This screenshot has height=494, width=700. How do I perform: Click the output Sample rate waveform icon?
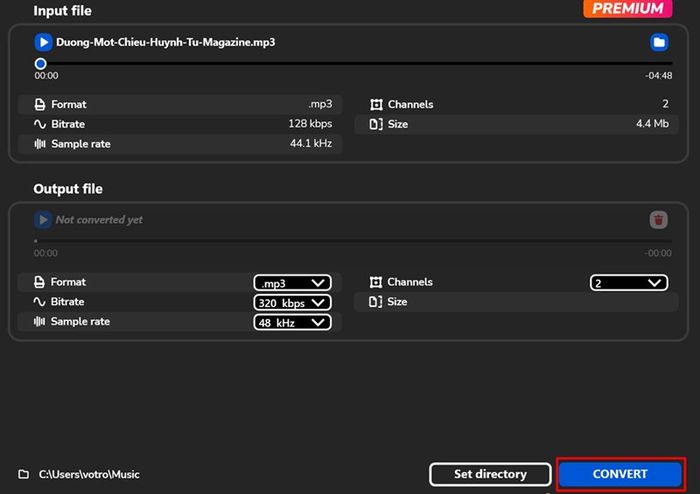(x=39, y=321)
